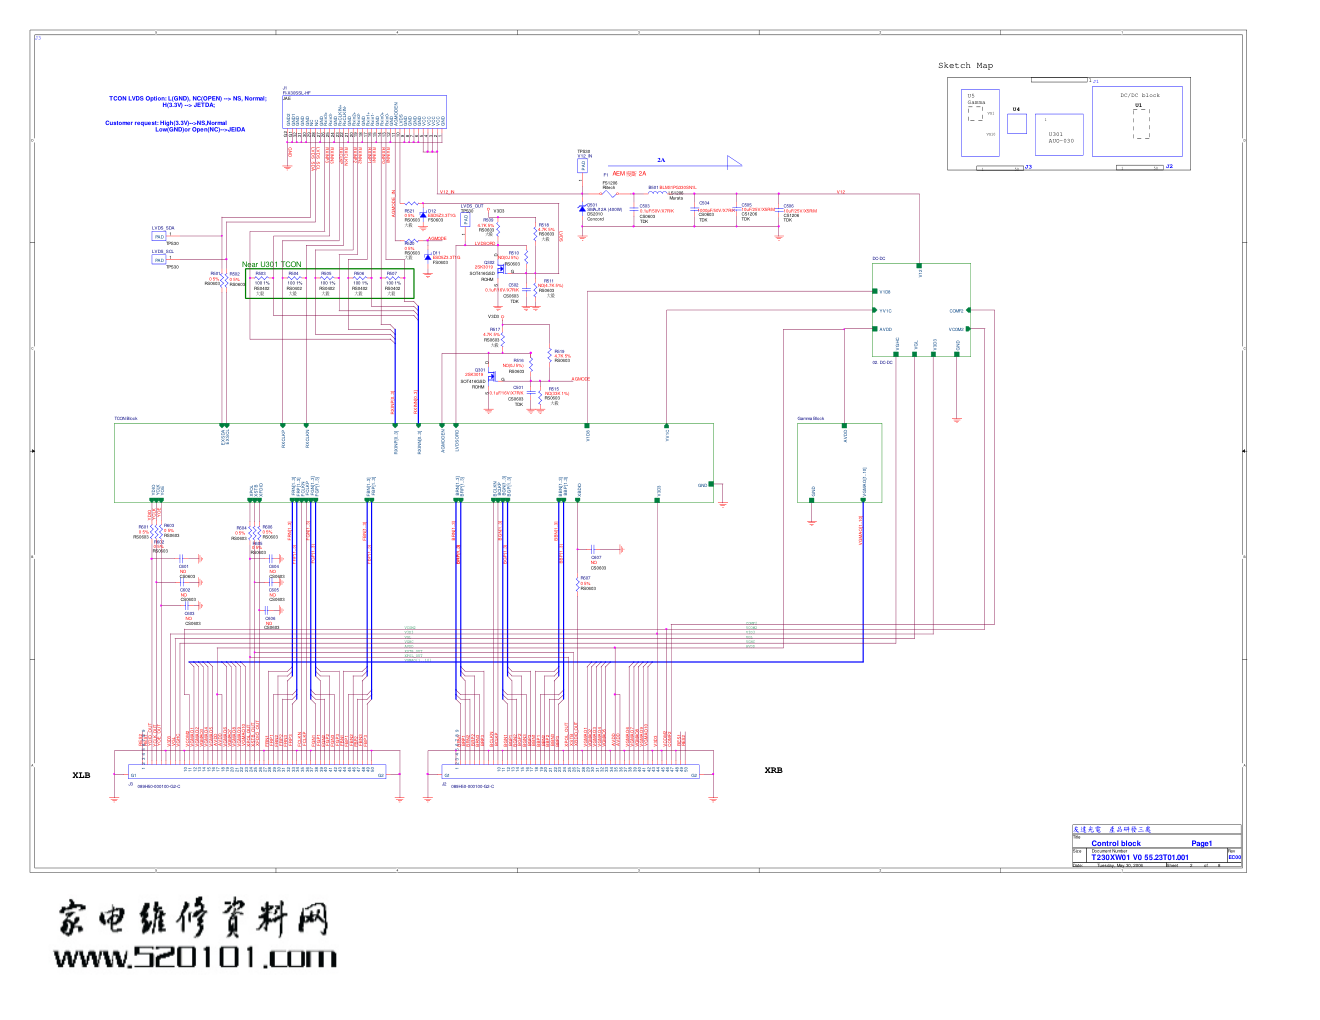
Task: Select the J1 connector header box
Action: 364,111
